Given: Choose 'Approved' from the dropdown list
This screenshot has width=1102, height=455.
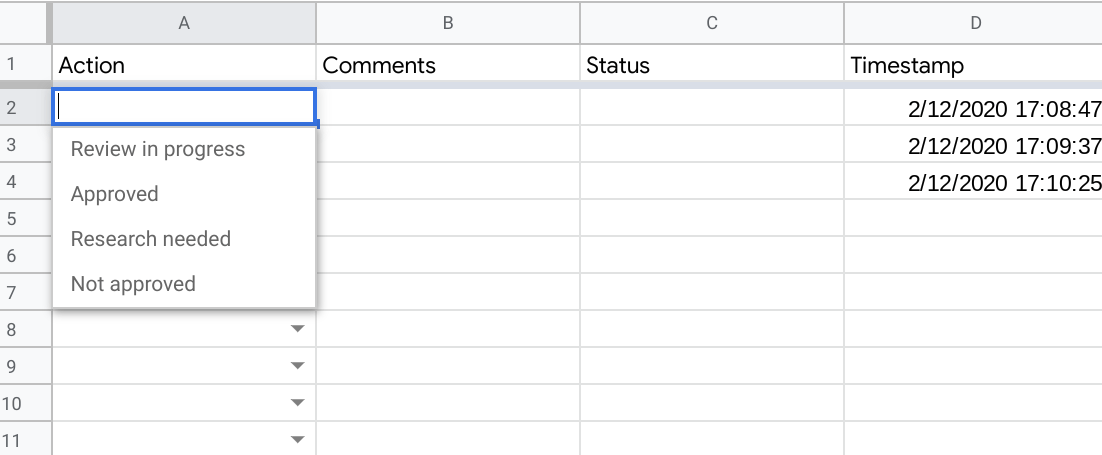Looking at the screenshot, I should pyautogui.click(x=115, y=194).
